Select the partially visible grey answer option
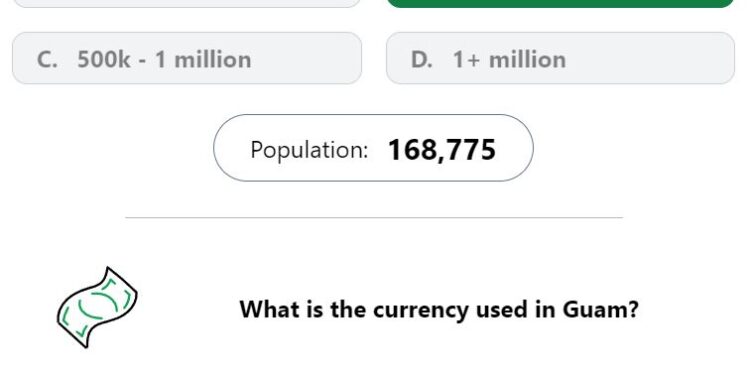This screenshot has width=750, height=375. (187, 3)
